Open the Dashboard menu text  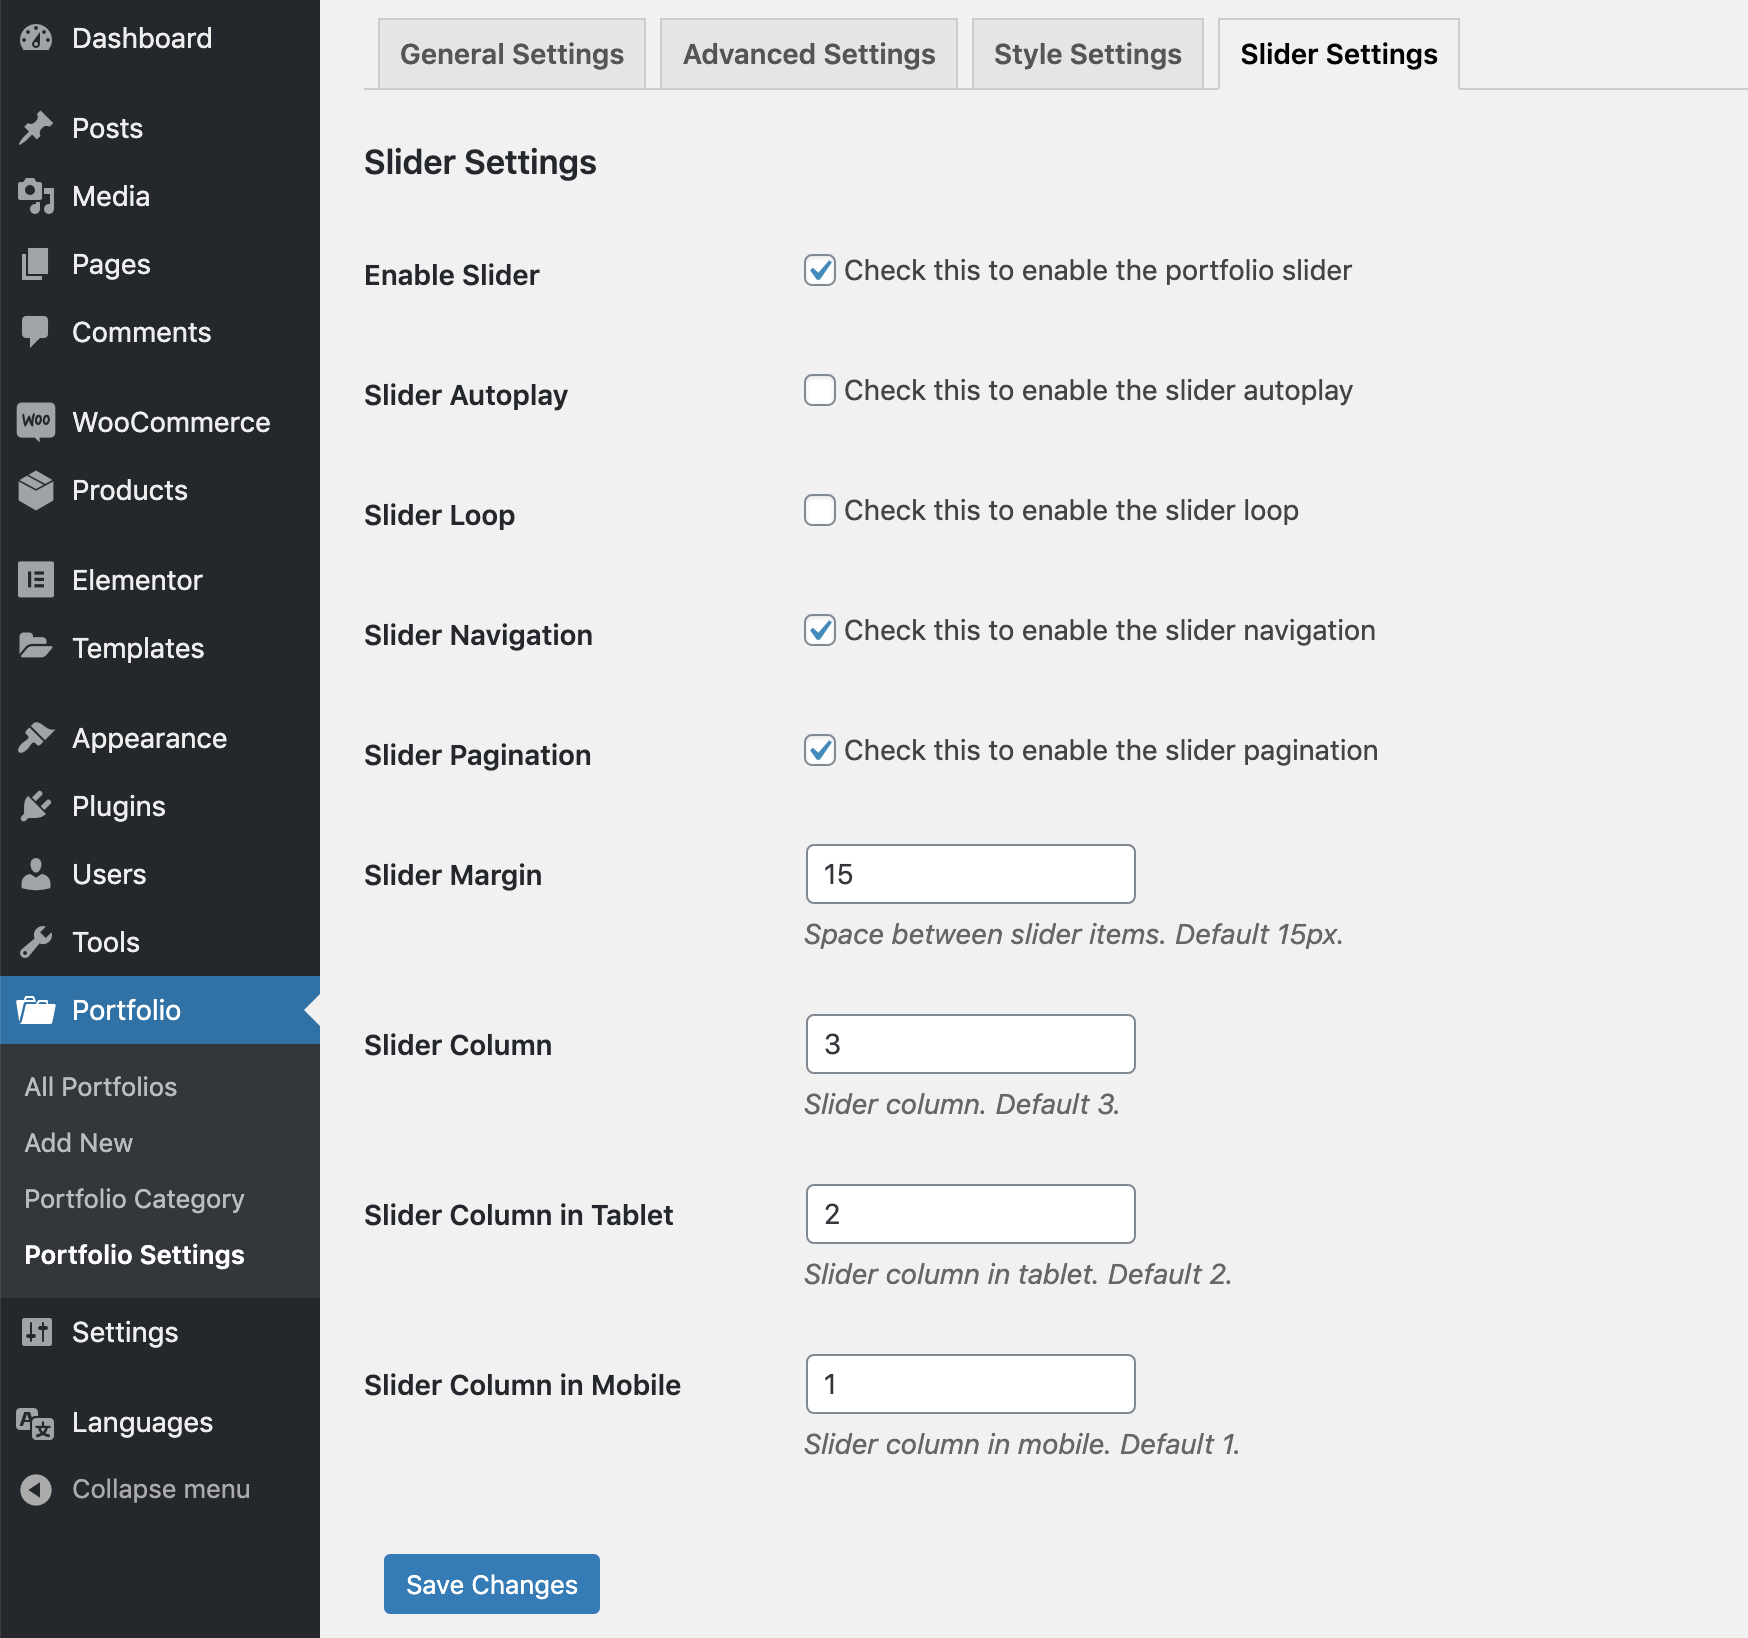(x=142, y=38)
